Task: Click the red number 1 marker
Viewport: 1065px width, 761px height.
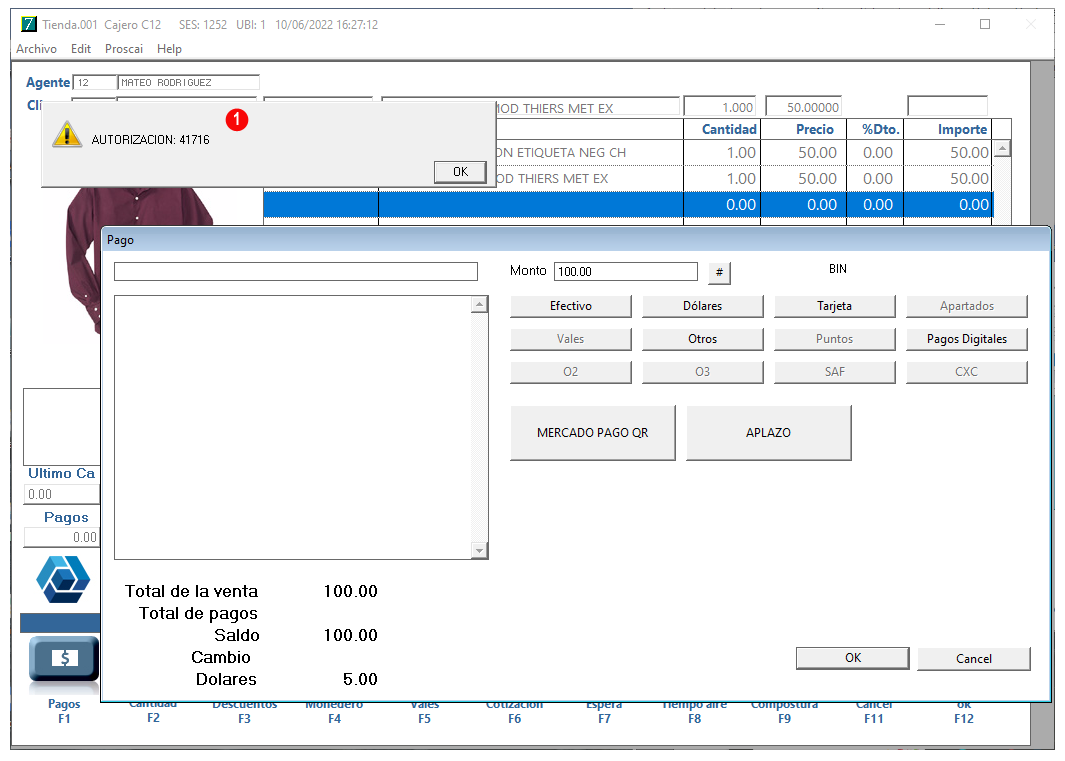Action: [236, 120]
